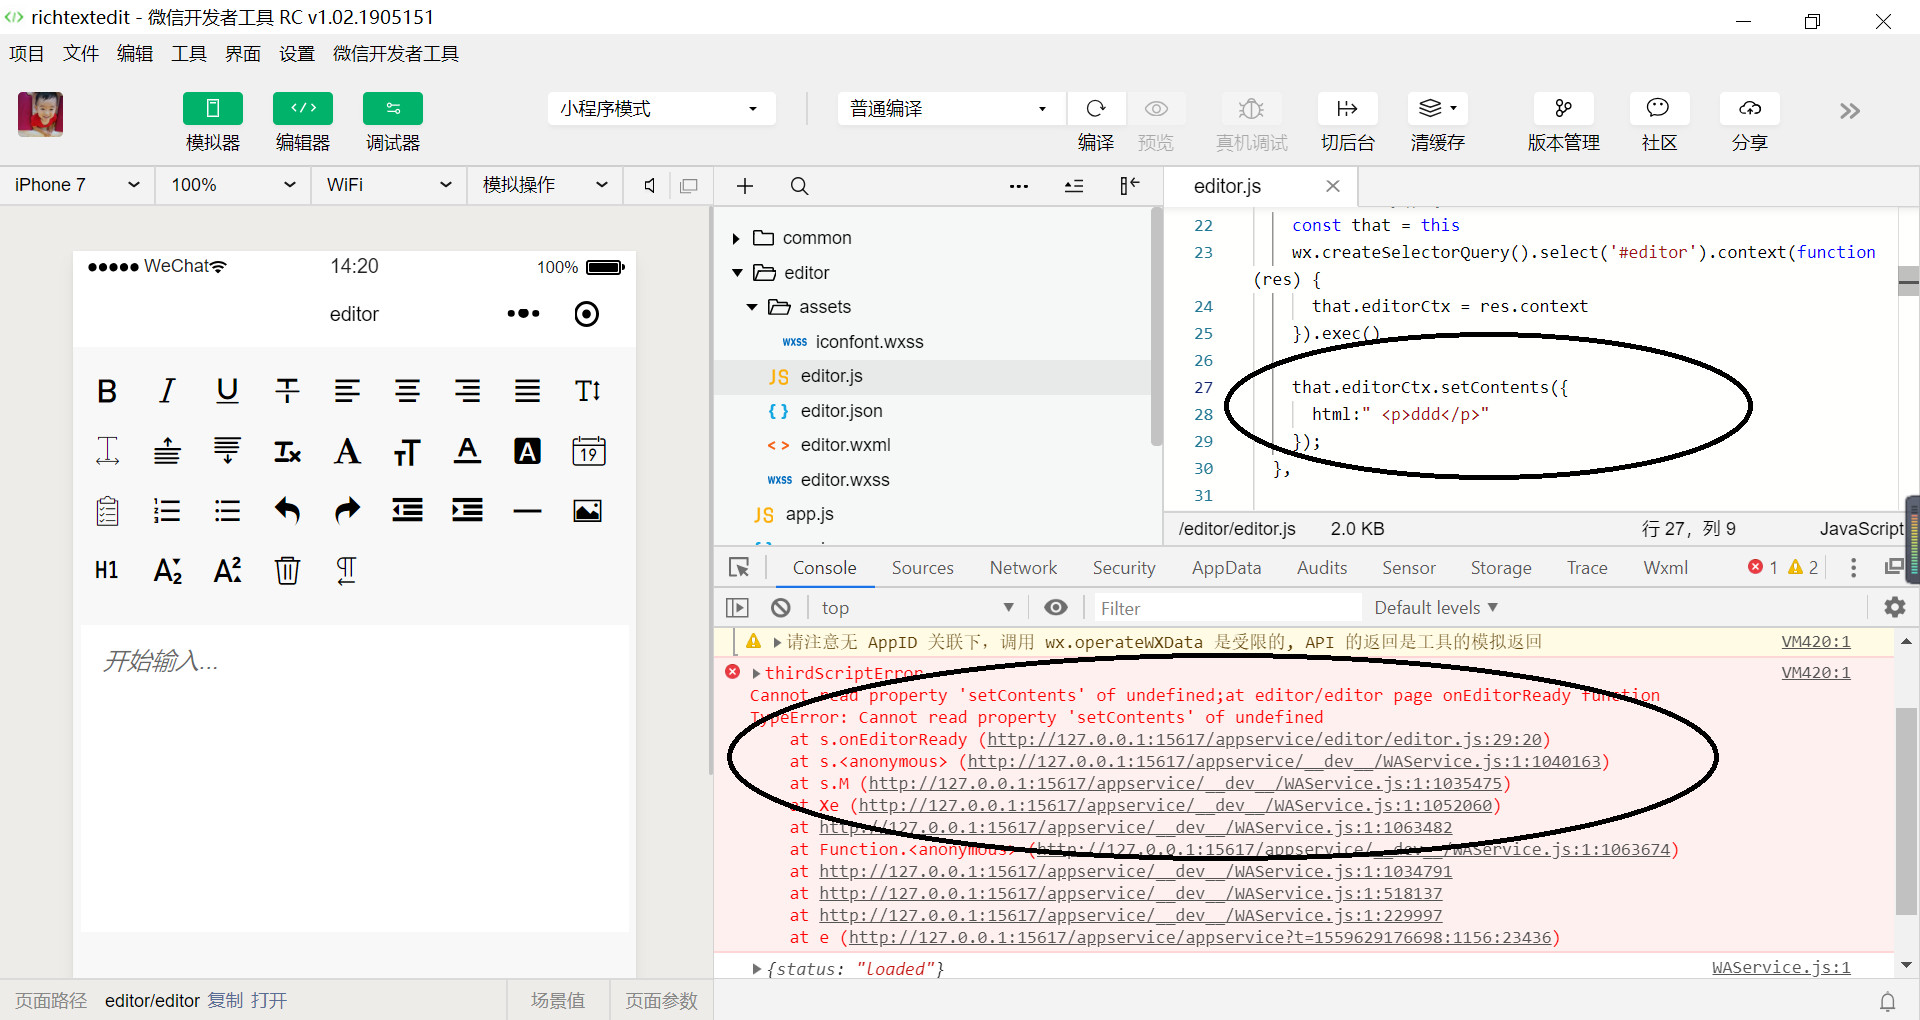Collapse the assets folder
Viewport: 1920px width, 1020px height.
[752, 307]
